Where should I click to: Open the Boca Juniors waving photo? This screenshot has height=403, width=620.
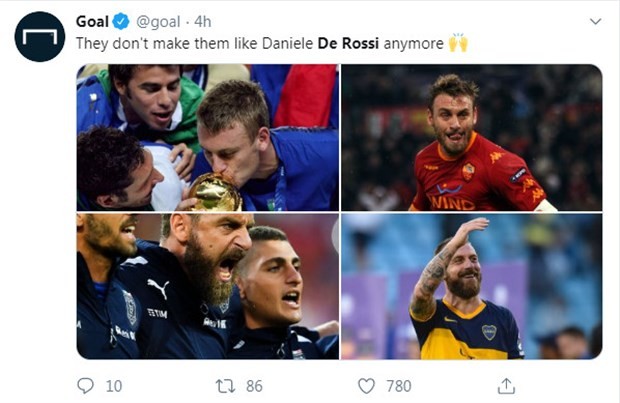(x=471, y=286)
